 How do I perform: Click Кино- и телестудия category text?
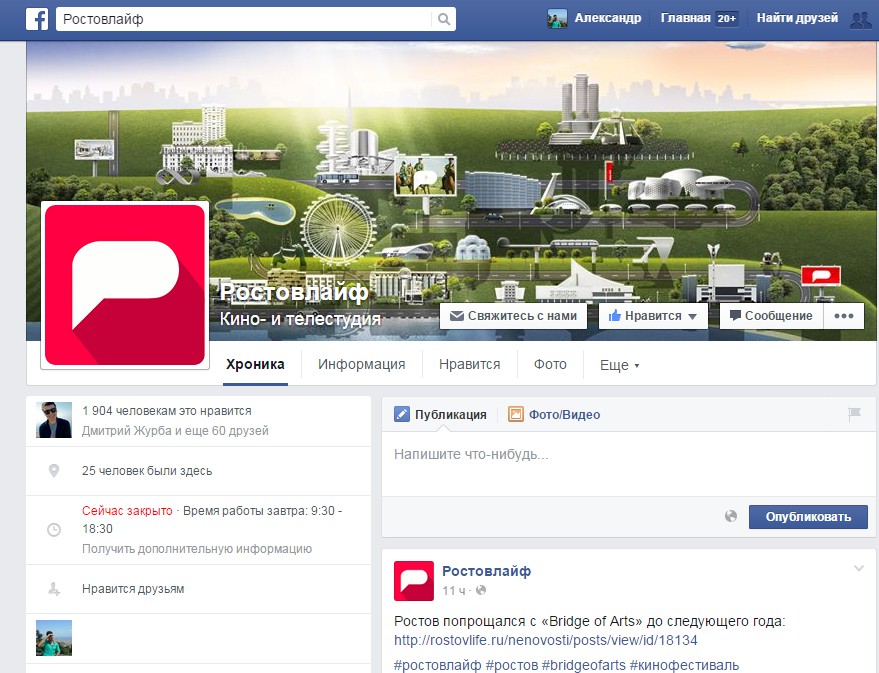300,319
